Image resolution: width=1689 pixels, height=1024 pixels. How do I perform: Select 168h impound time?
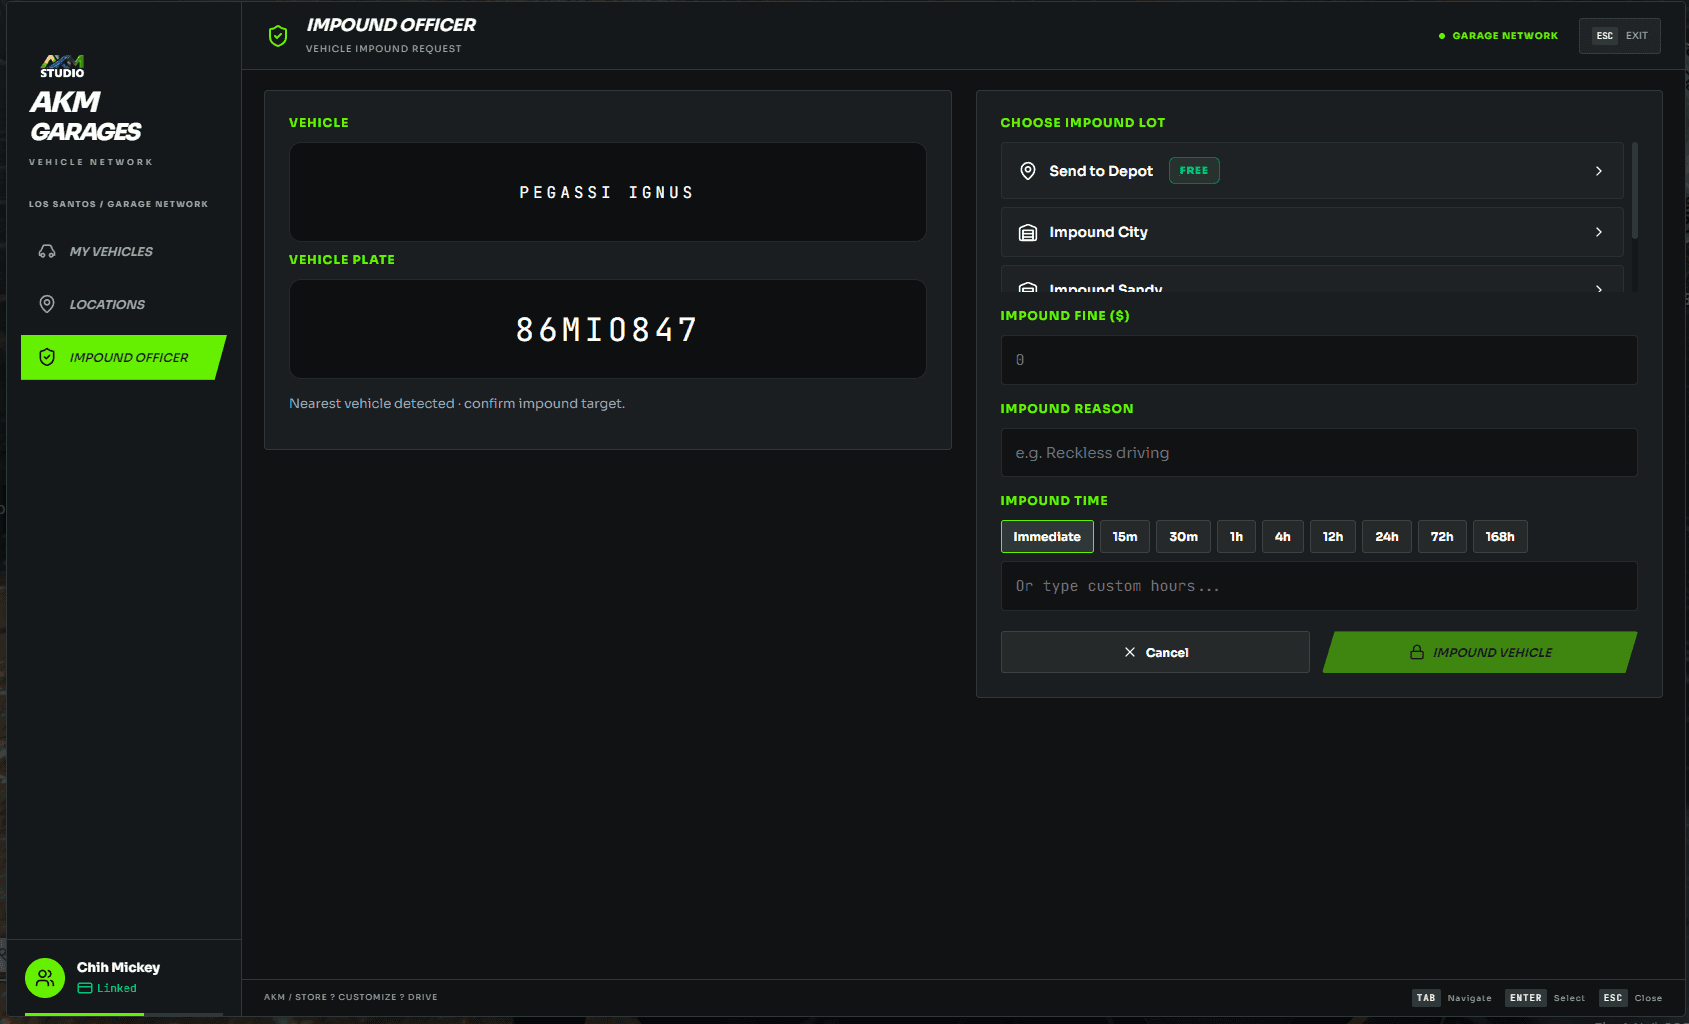tap(1500, 537)
